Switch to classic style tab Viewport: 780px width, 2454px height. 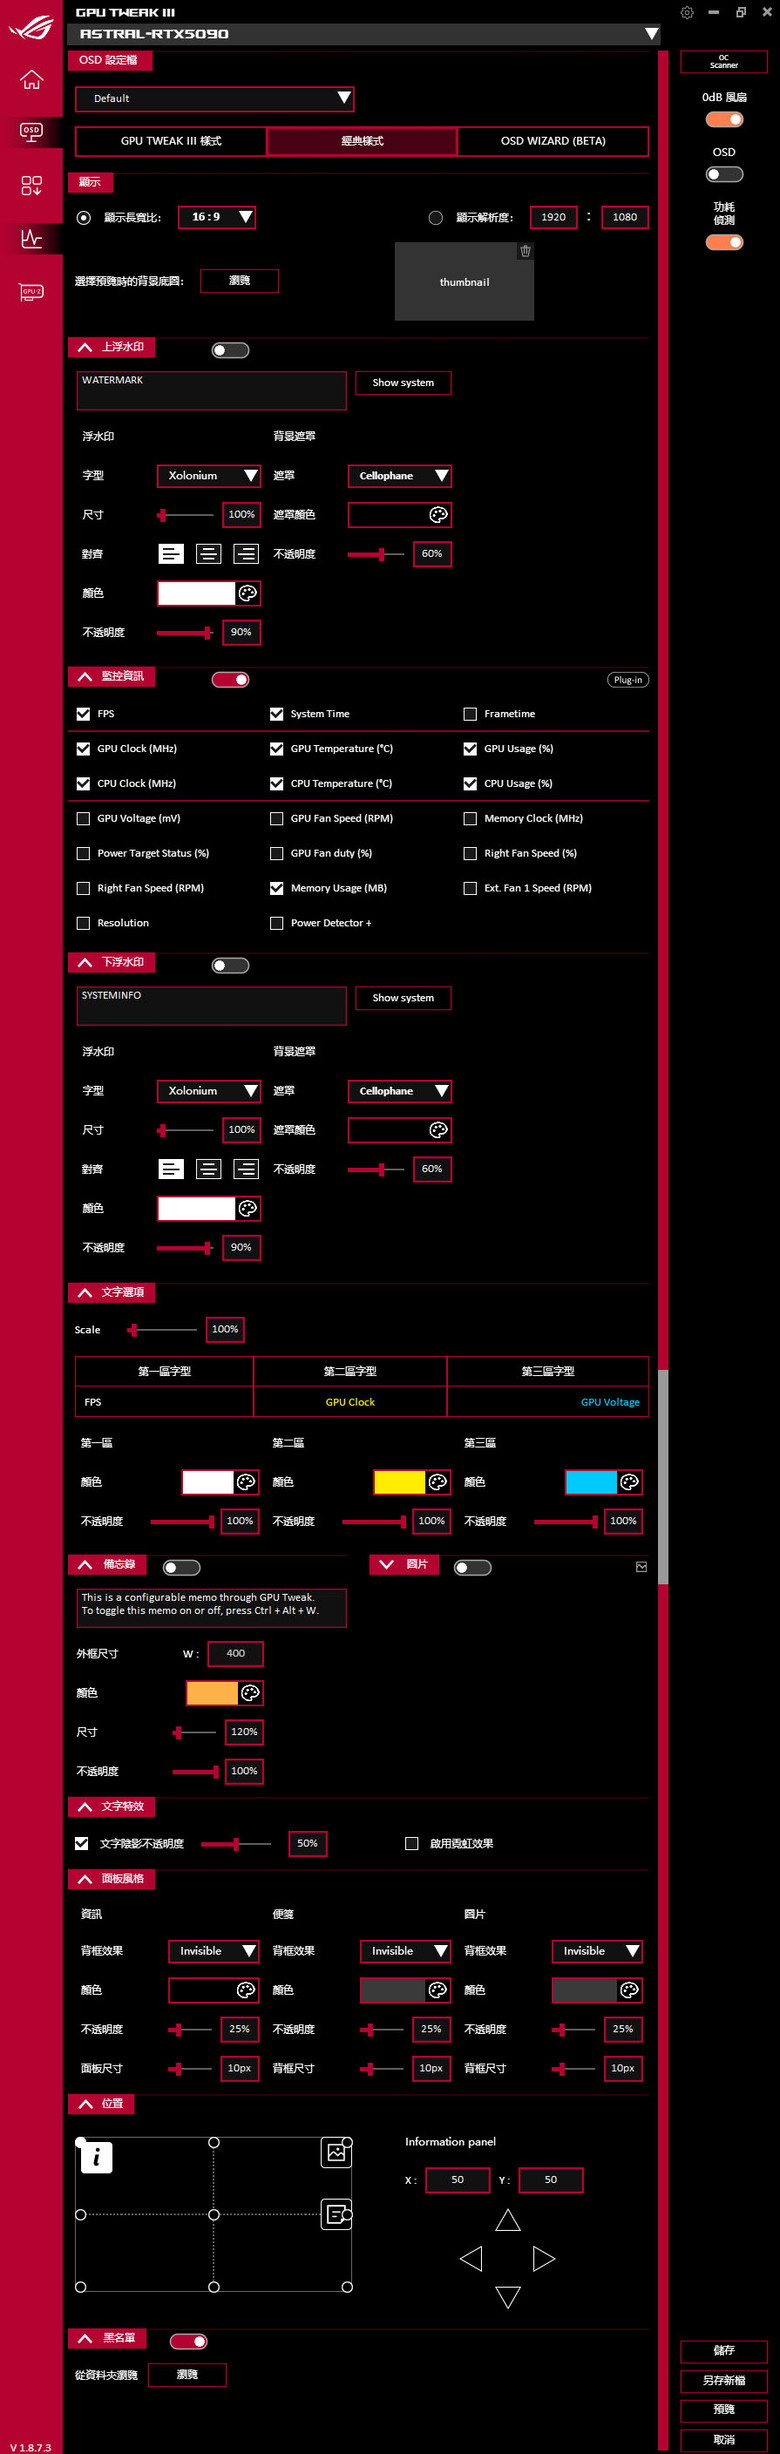pyautogui.click(x=362, y=141)
